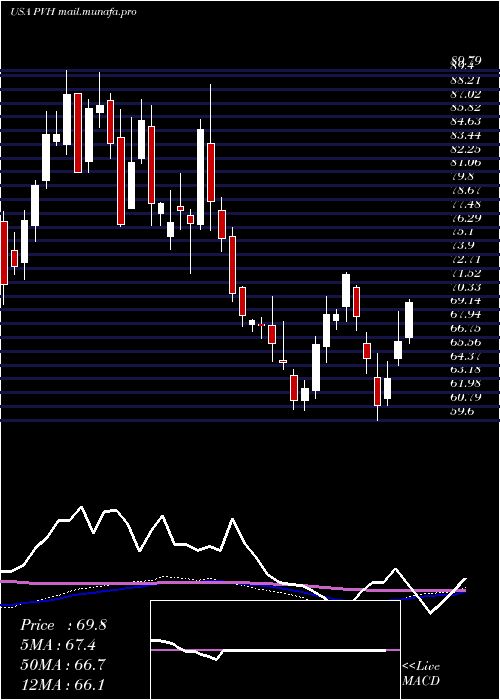The width and height of the screenshot is (500, 700).
Task: Select the 71.52 axis value
Action: click(465, 273)
